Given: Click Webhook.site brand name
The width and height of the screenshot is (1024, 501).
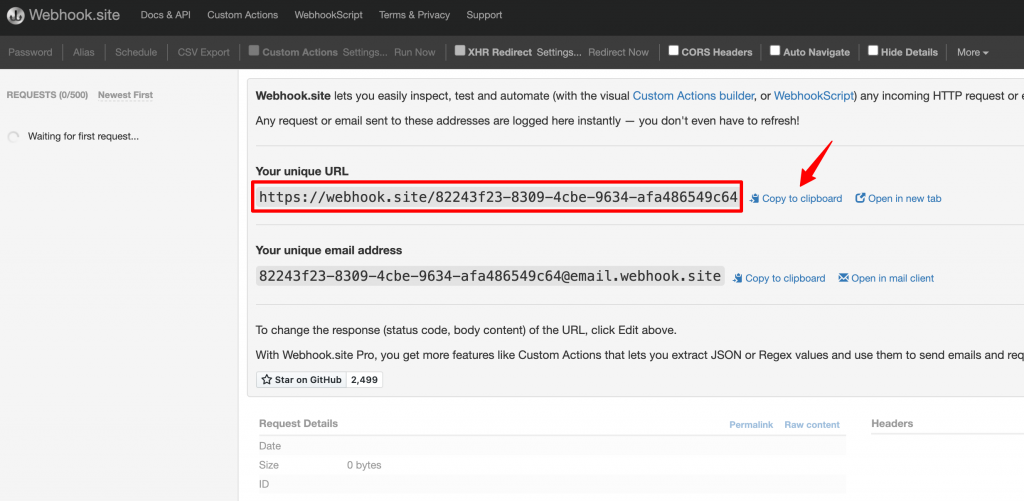Looking at the screenshot, I should pos(74,15).
